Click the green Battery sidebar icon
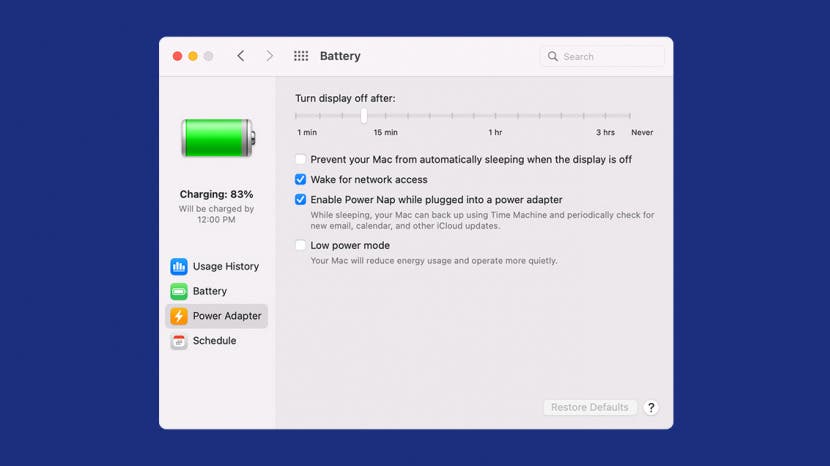Image resolution: width=830 pixels, height=466 pixels. click(179, 291)
